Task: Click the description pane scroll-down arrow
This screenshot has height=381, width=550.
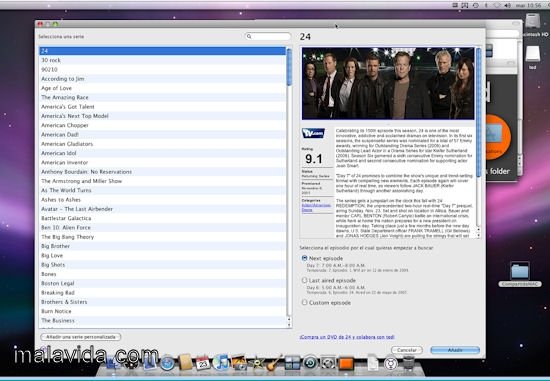Action: pos(478,235)
